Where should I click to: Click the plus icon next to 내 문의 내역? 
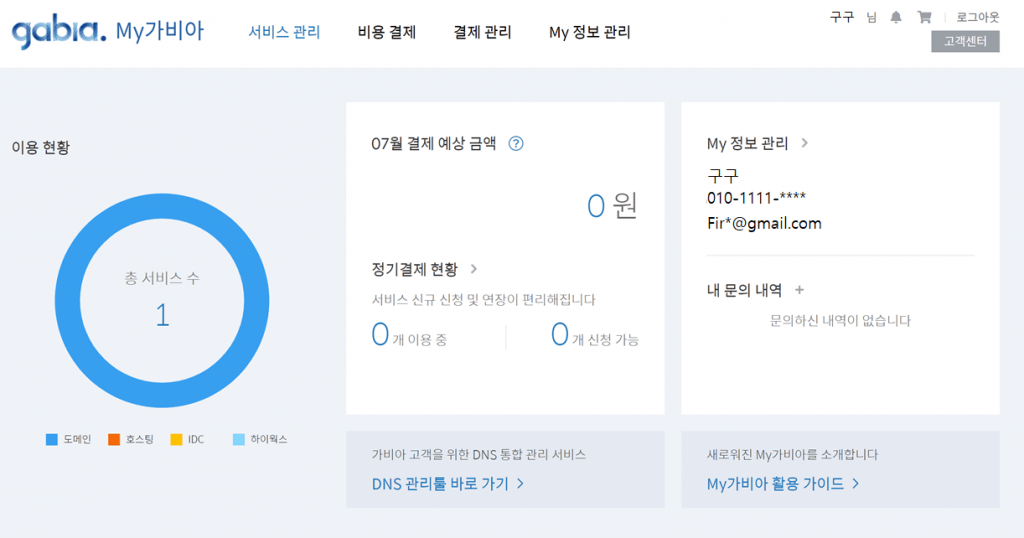pos(799,290)
